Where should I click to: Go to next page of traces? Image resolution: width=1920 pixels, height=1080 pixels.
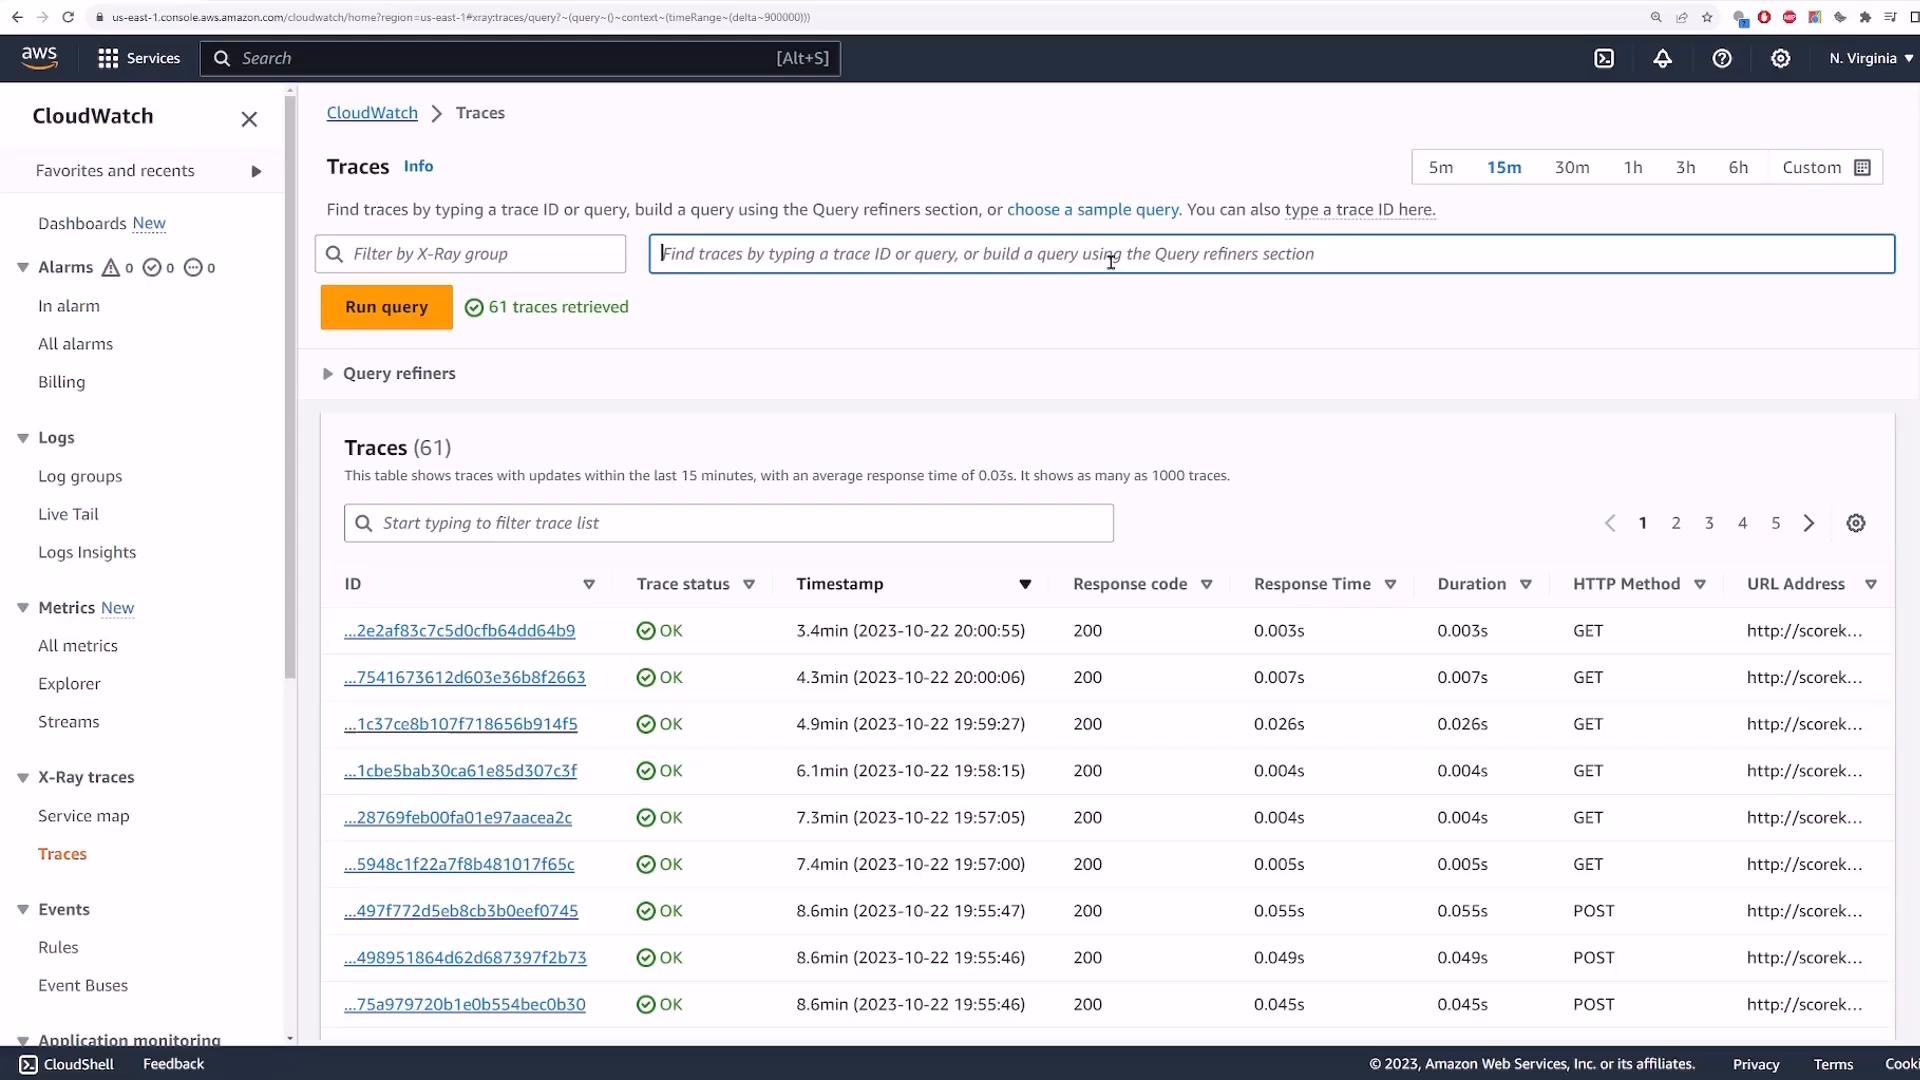(x=1809, y=523)
